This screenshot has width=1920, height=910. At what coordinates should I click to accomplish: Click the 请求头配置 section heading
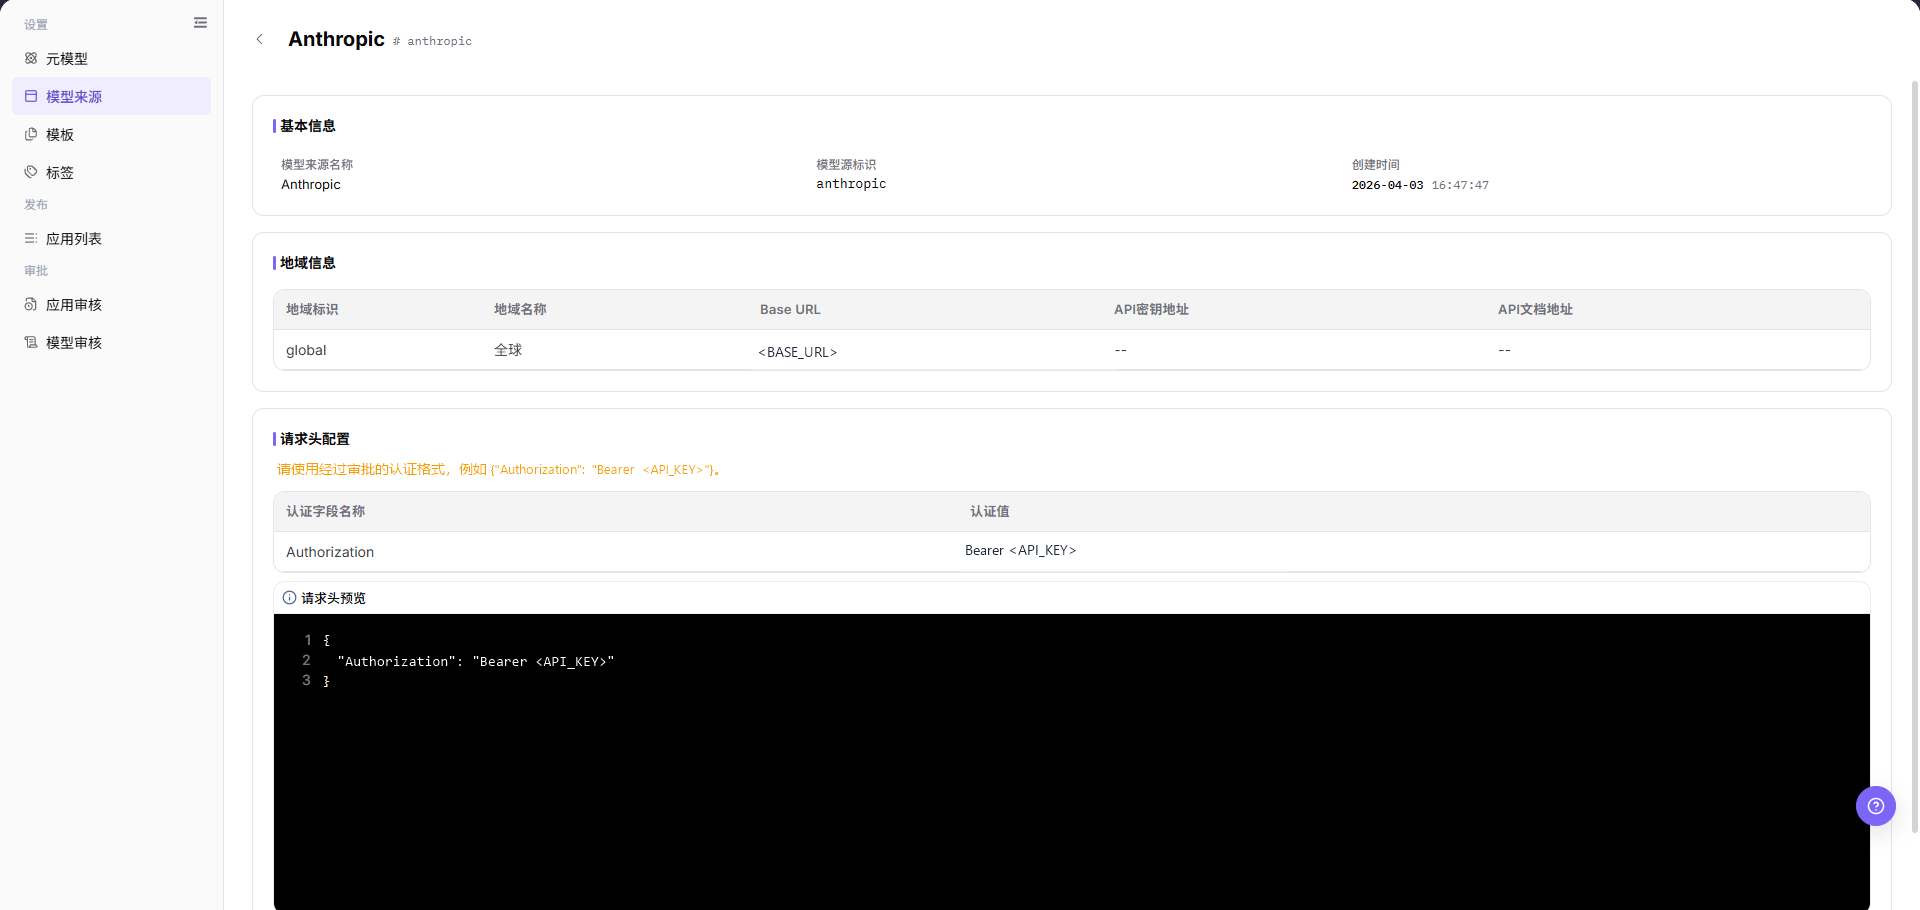coord(315,439)
